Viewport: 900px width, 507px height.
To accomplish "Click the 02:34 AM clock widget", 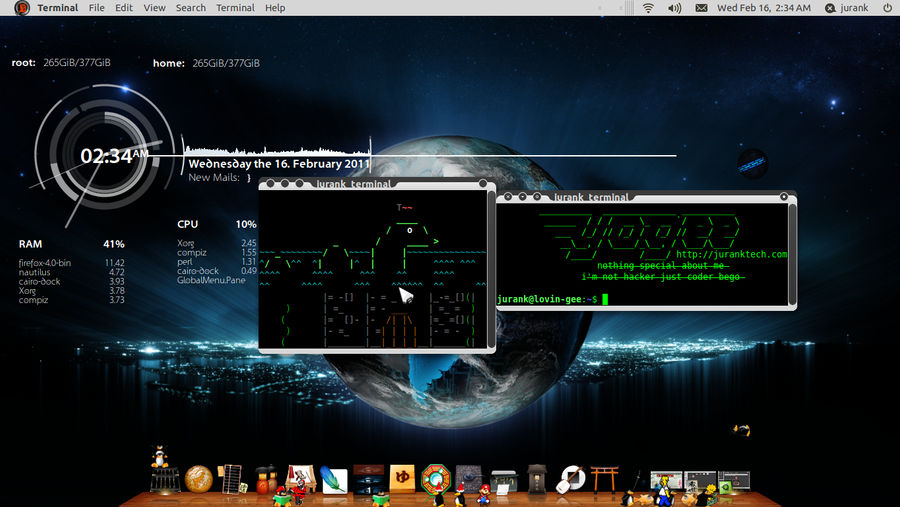I will click(x=114, y=155).
